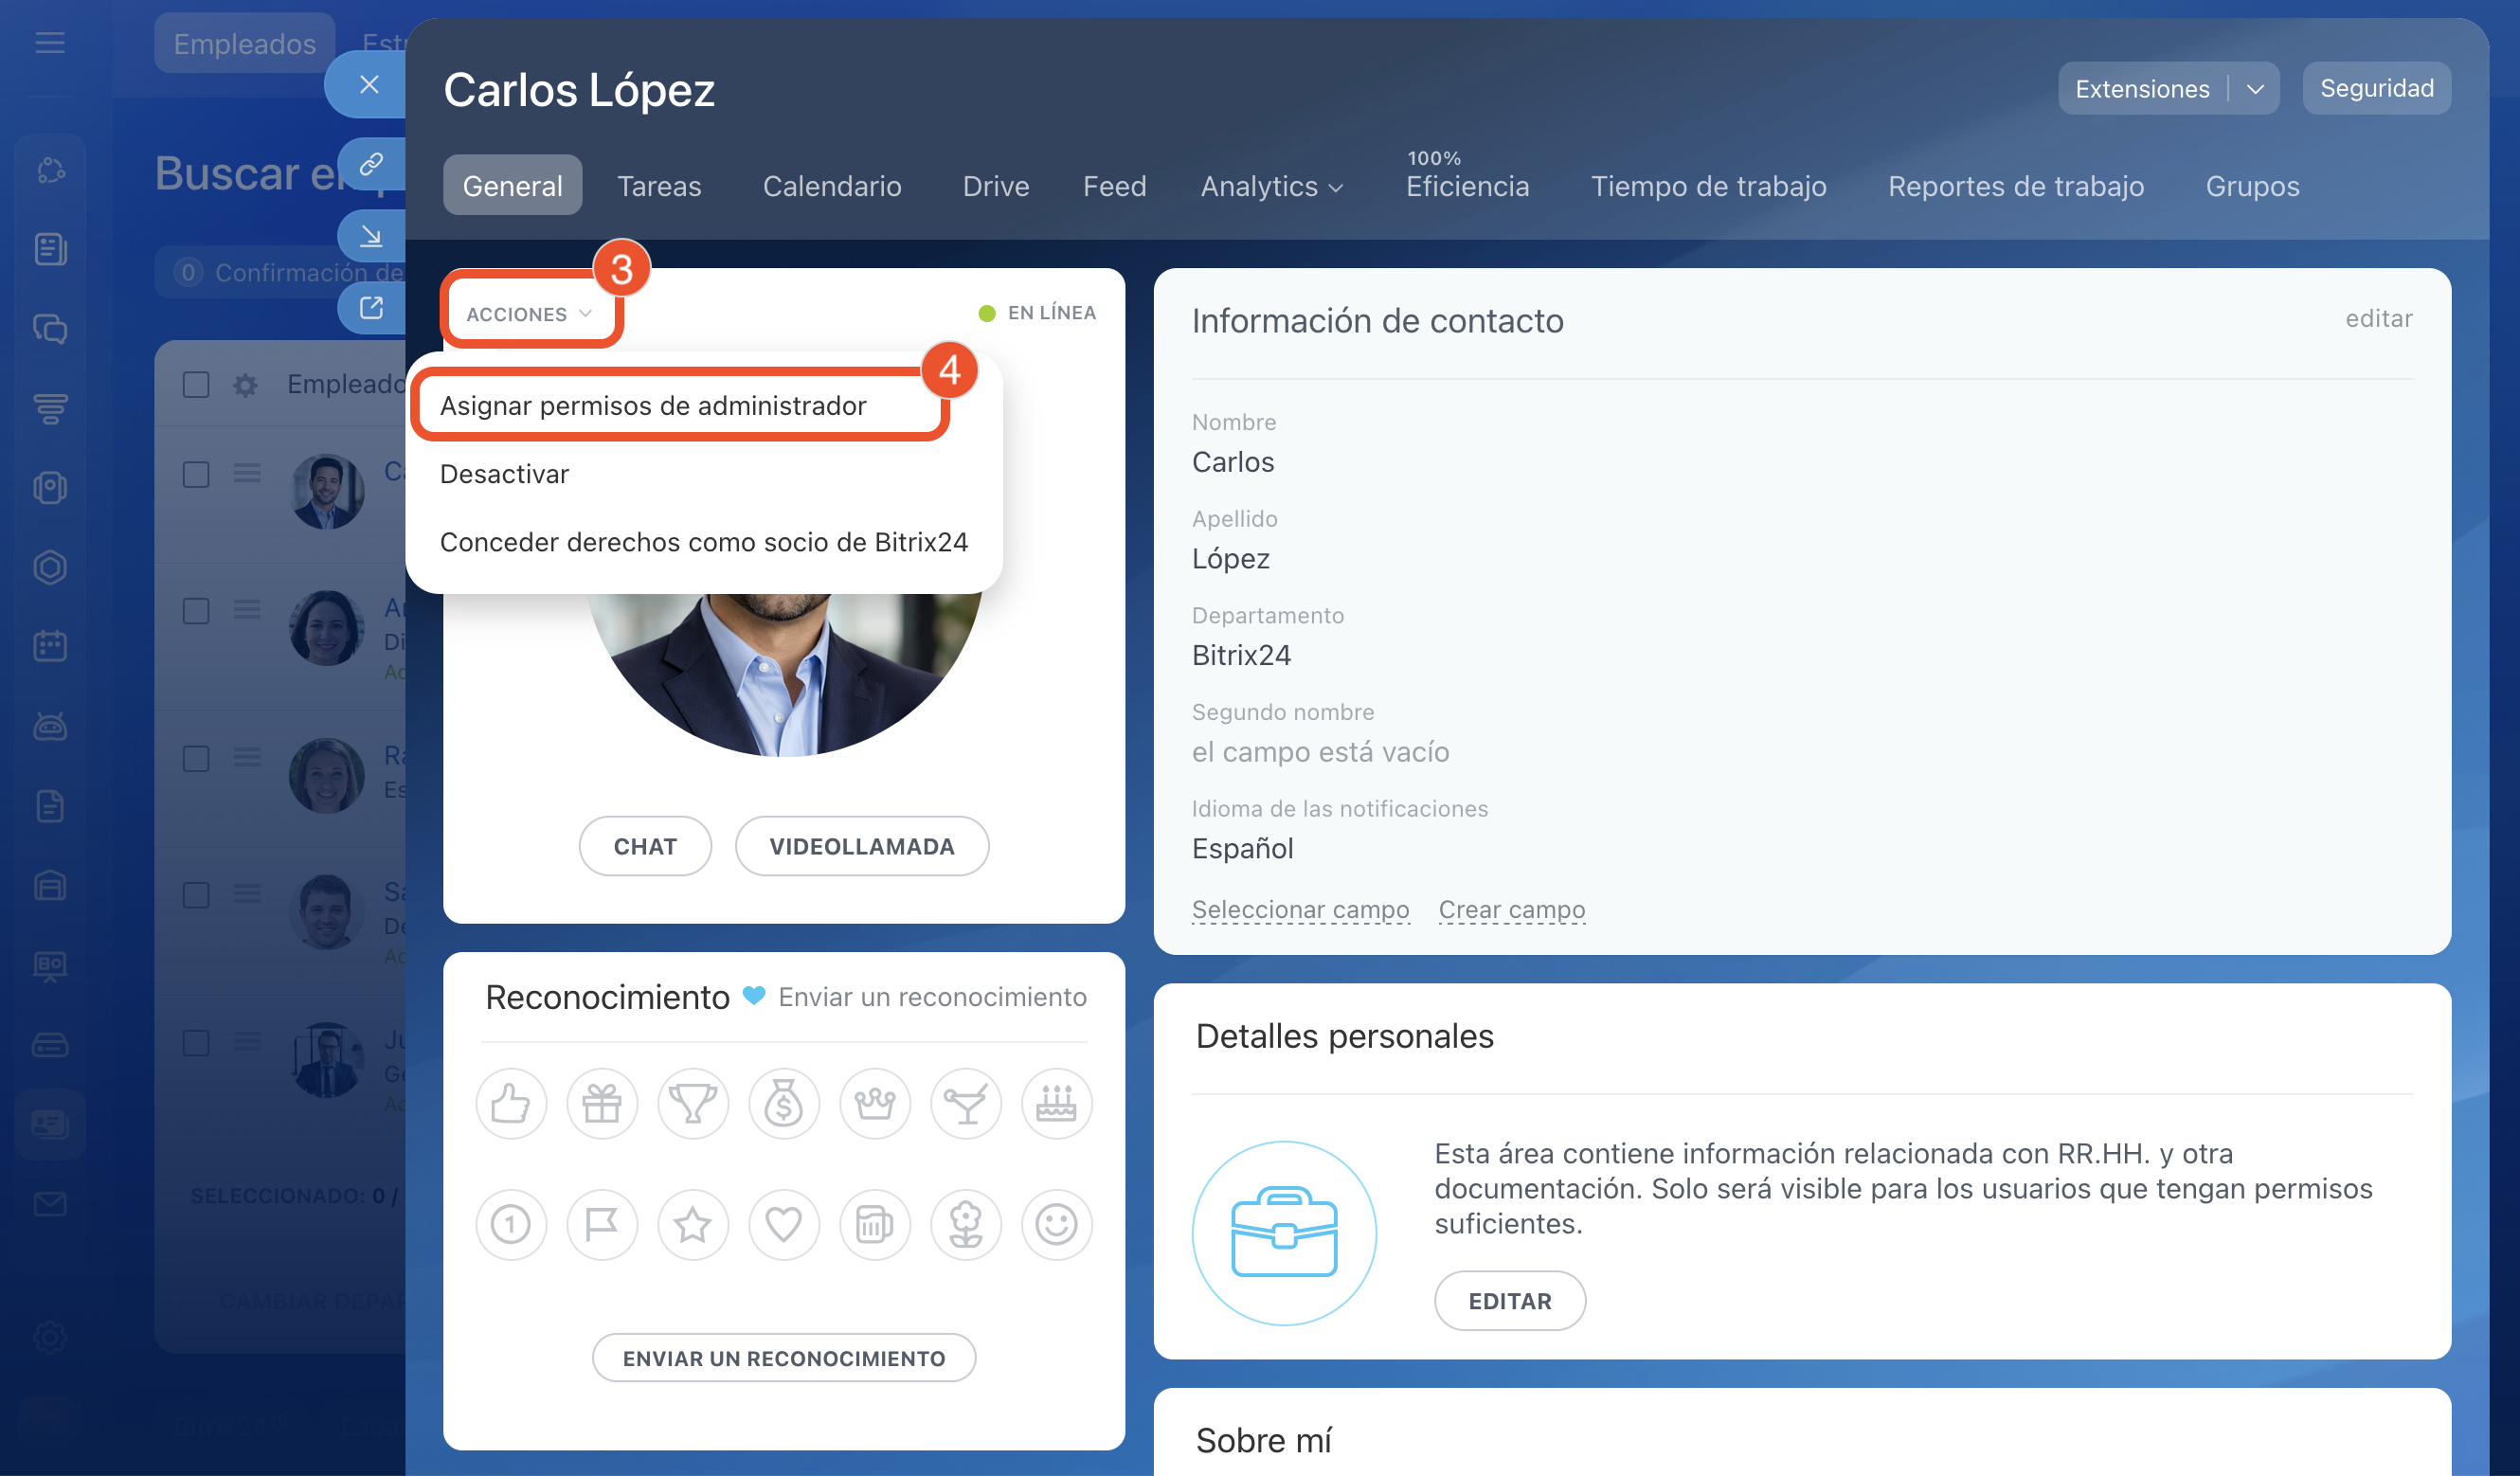Check the second employee row checkbox

coord(196,610)
